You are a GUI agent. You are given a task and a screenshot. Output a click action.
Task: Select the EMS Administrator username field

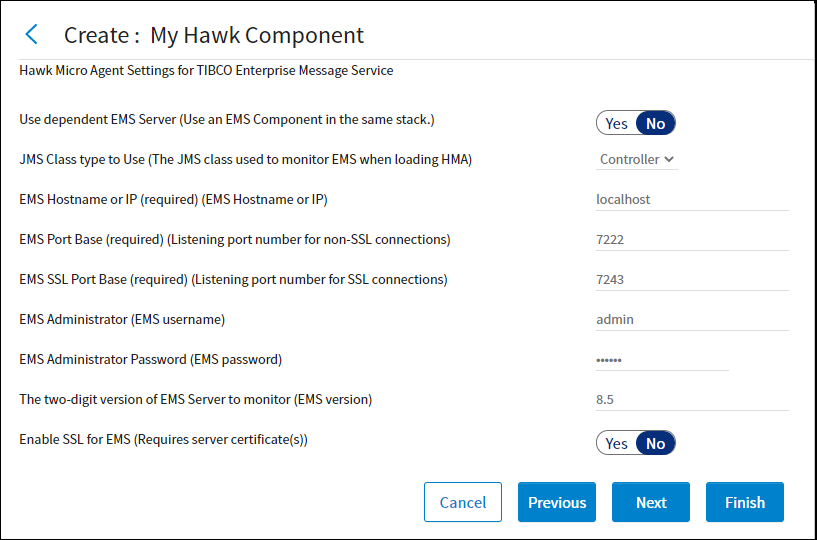(x=691, y=319)
